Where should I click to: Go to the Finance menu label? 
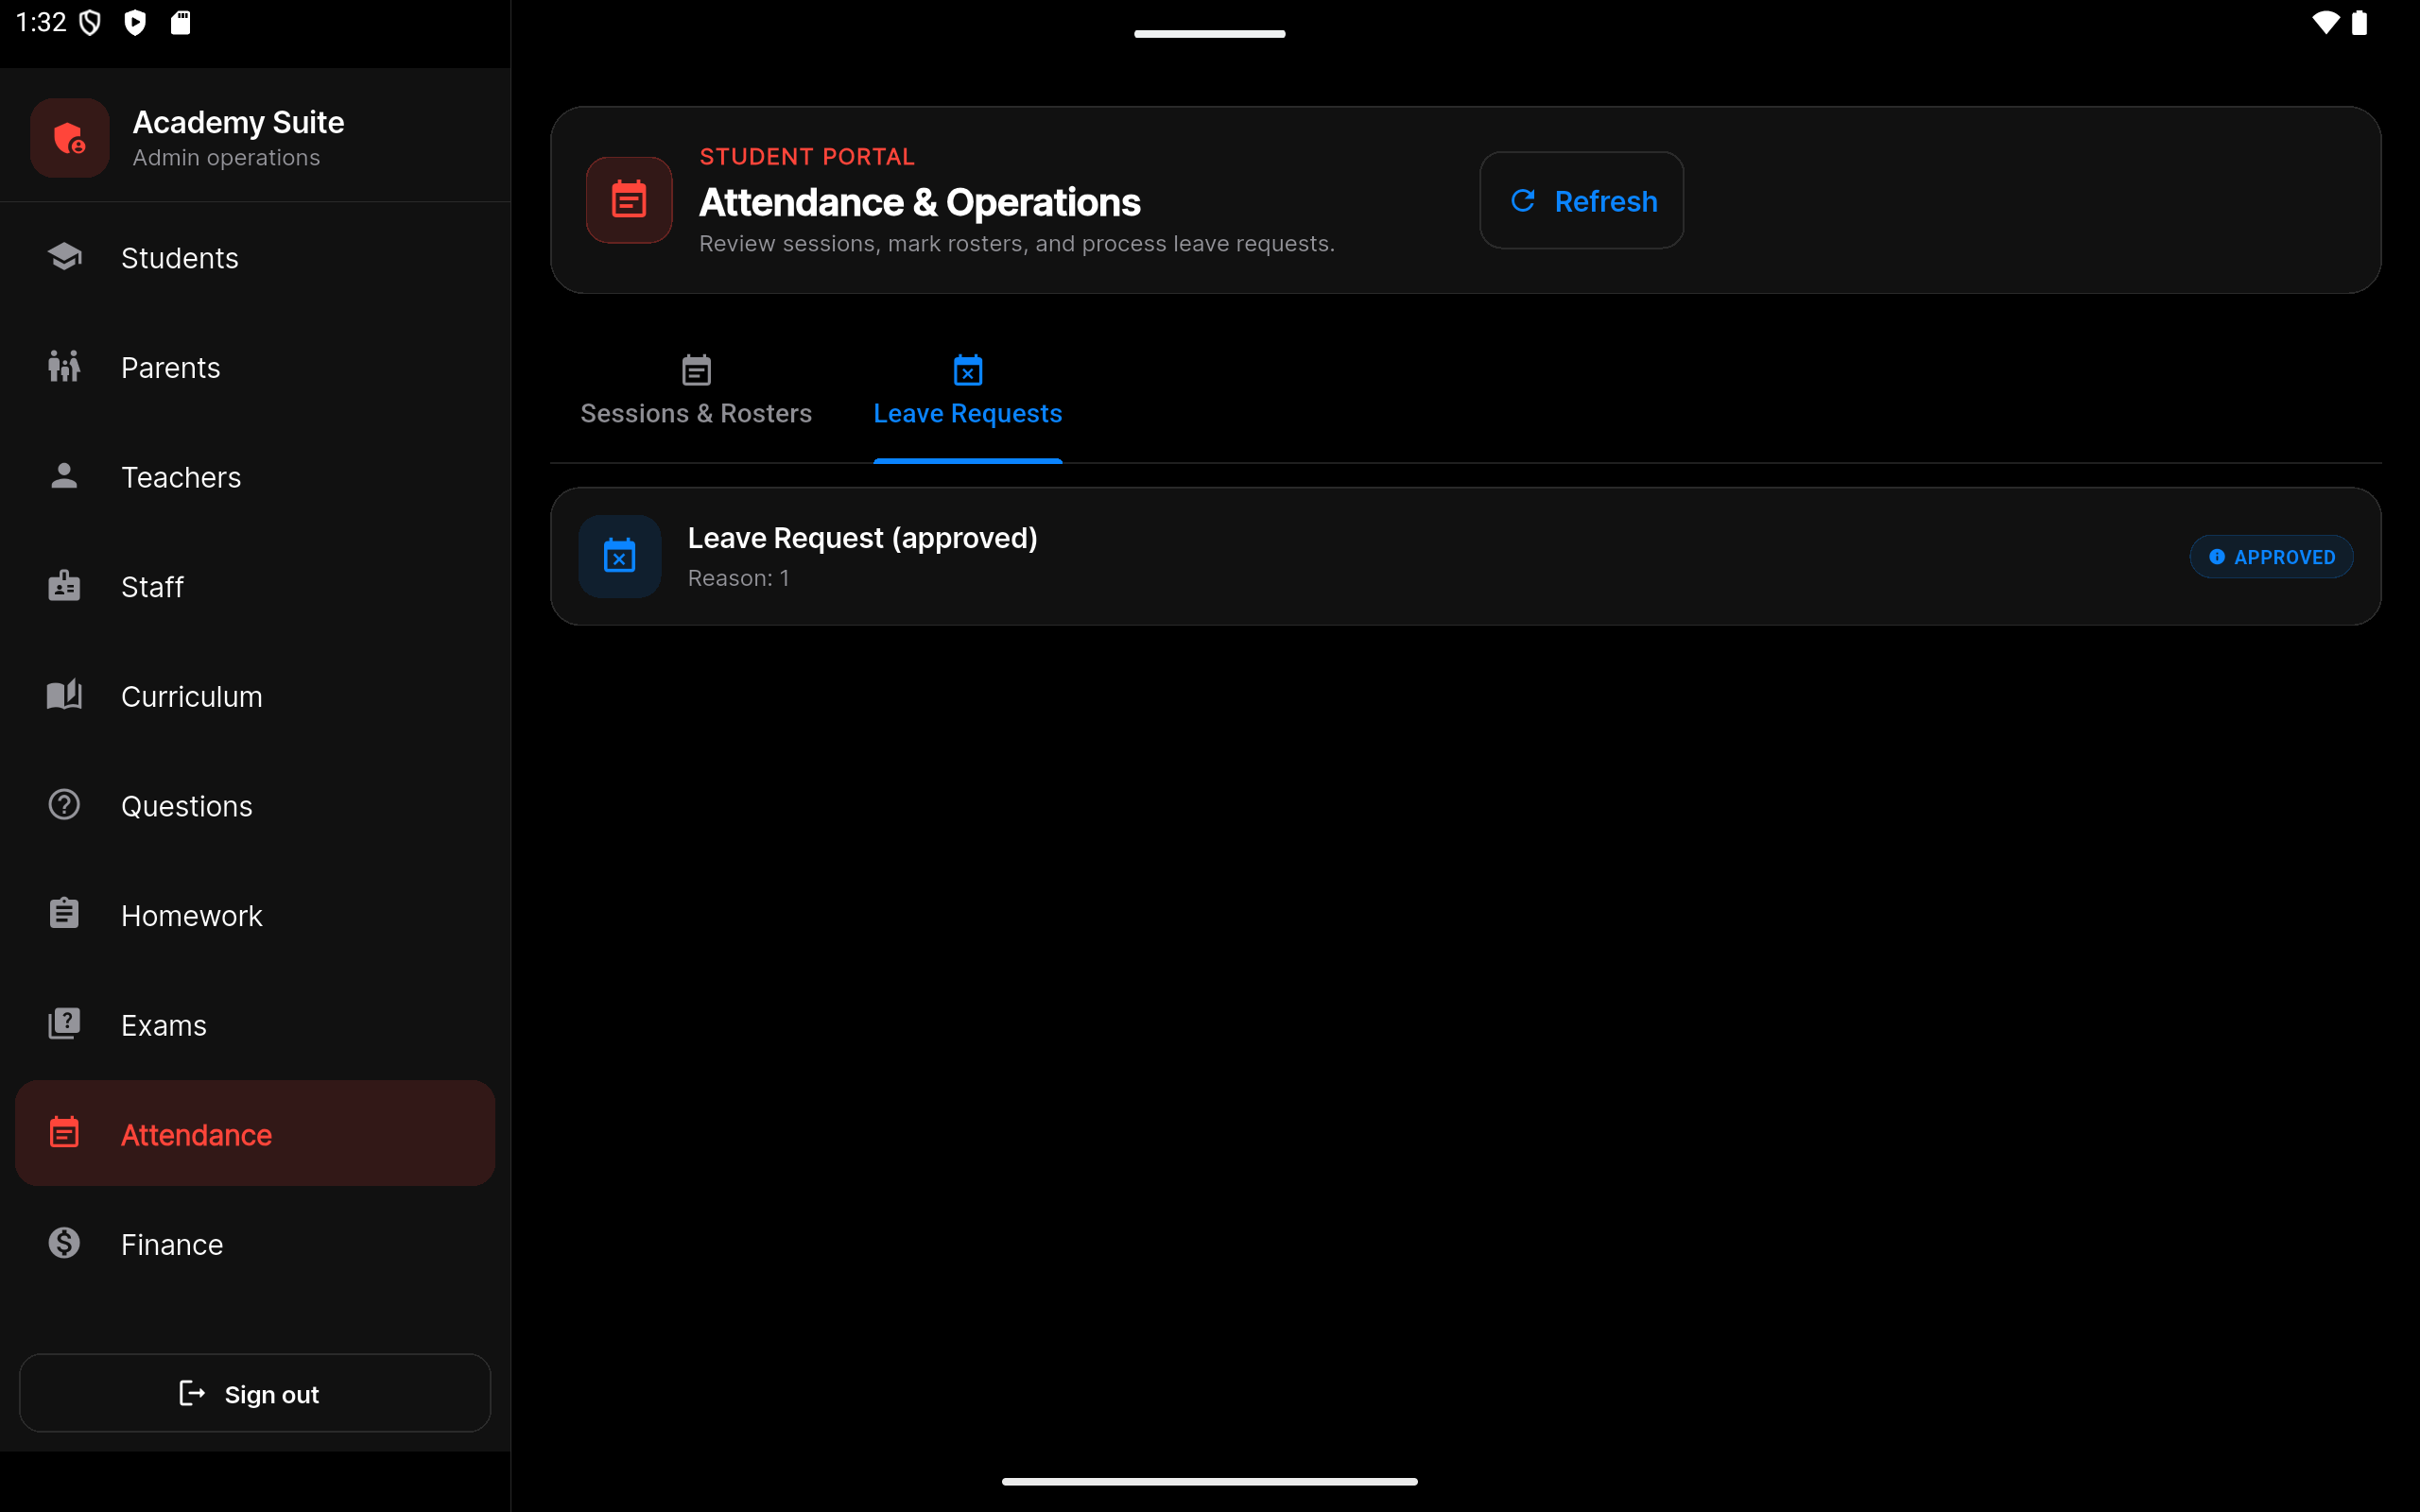172,1245
